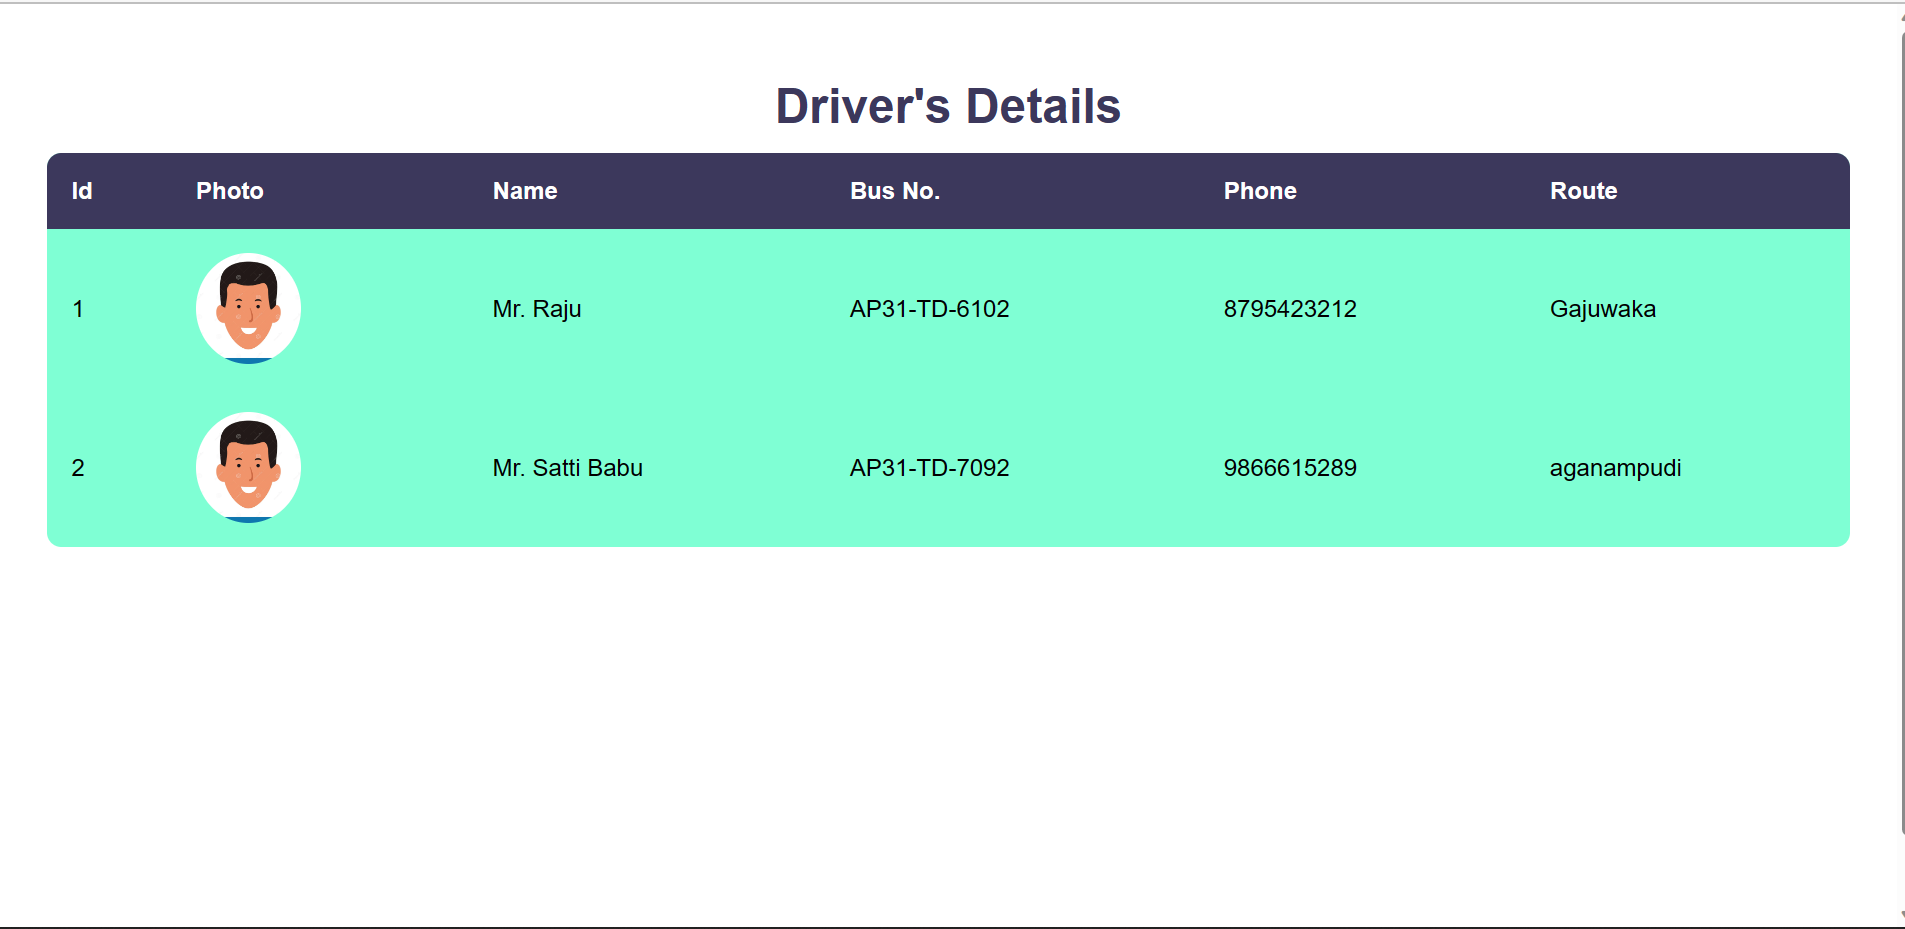Select the name Mr. Satti Babu
The image size is (1905, 929).
pyautogui.click(x=567, y=467)
